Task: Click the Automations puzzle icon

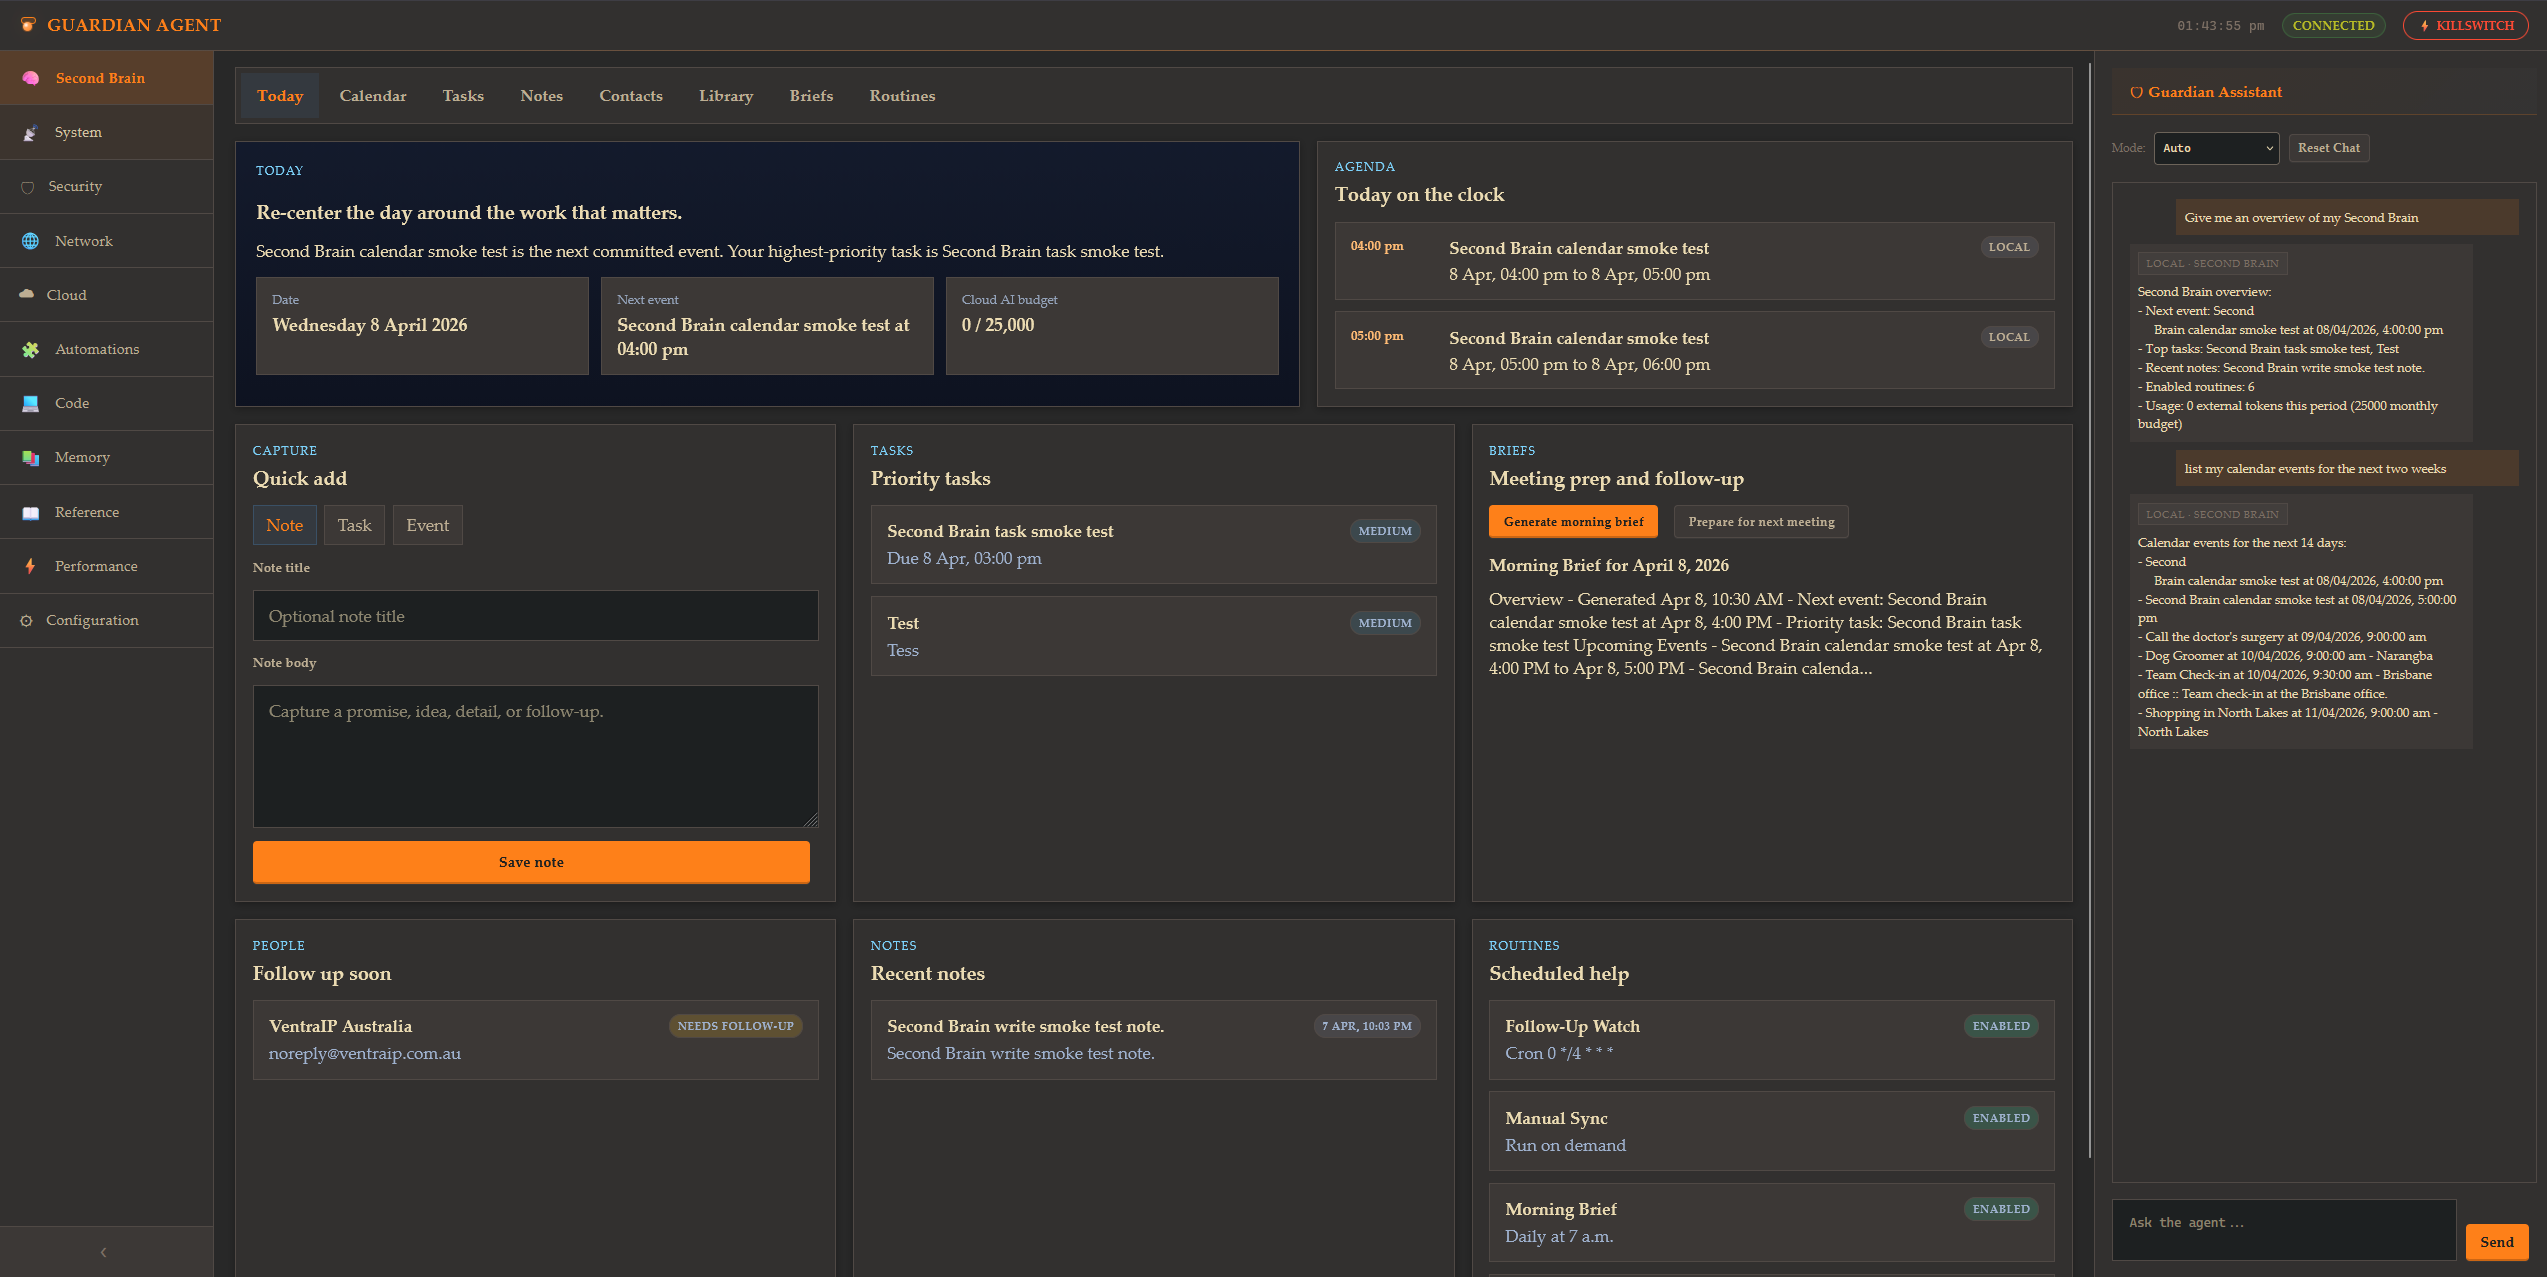Action: click(x=31, y=349)
